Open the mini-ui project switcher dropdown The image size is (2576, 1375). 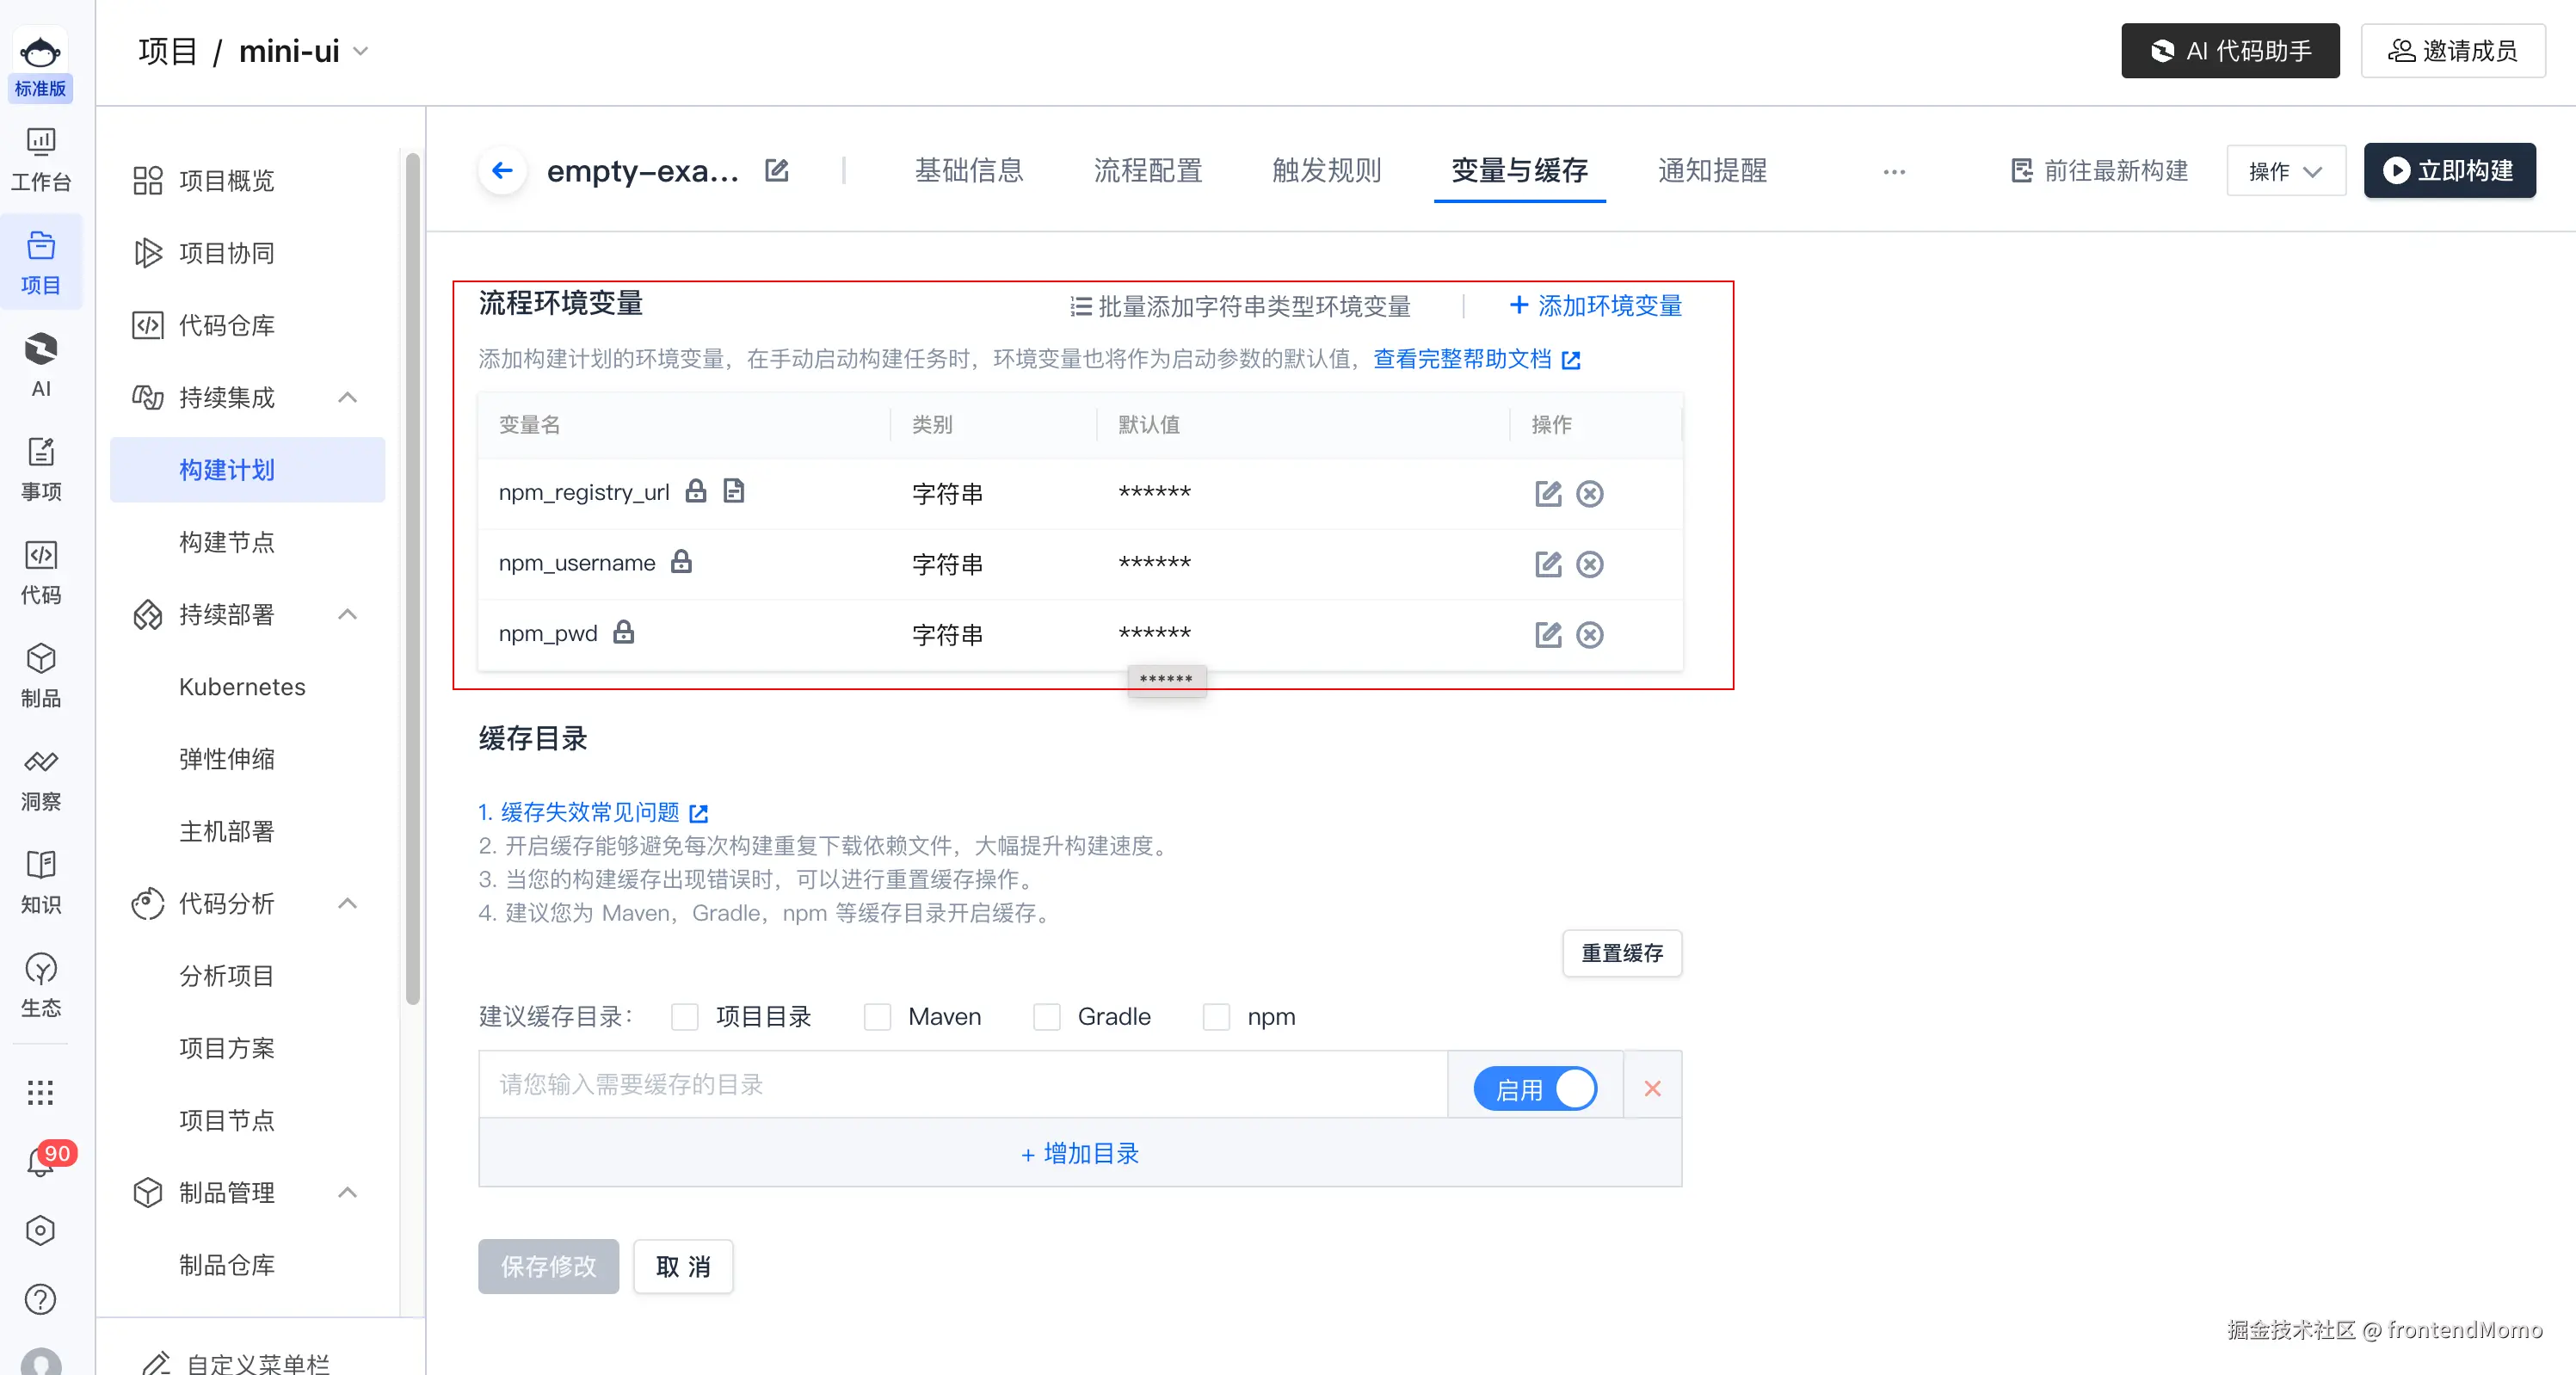pos(361,51)
